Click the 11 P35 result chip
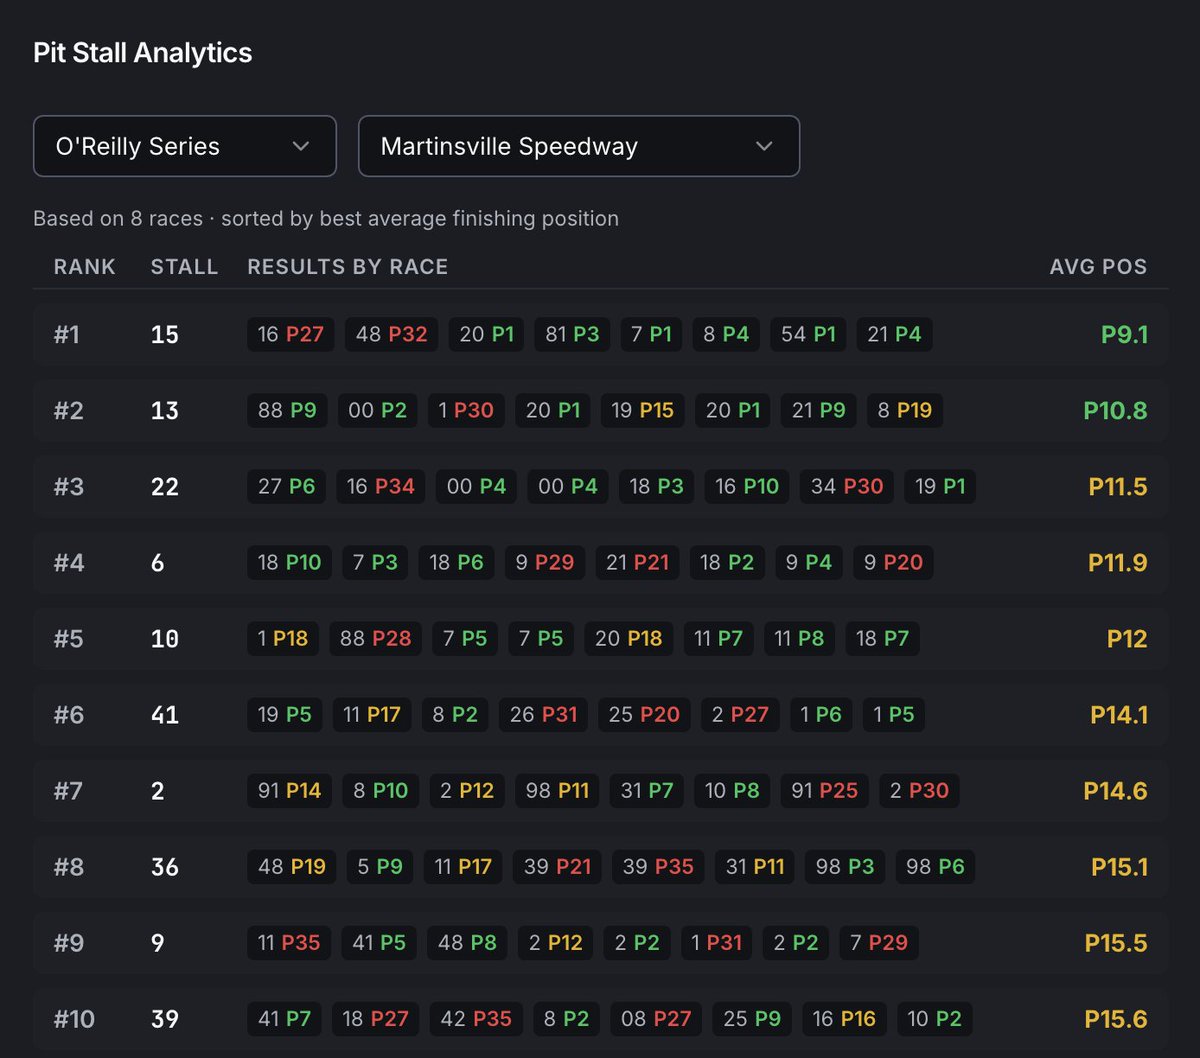Screen dimensions: 1200x1058 (x=289, y=942)
